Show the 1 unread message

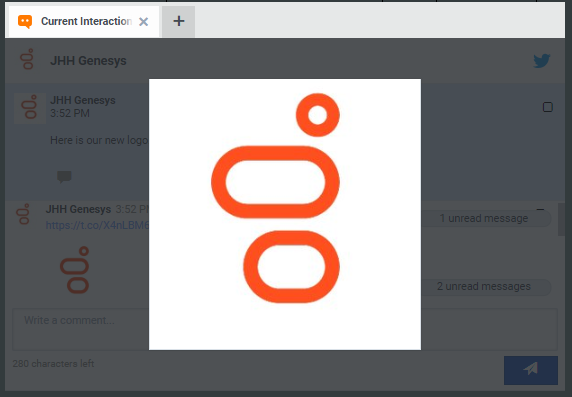486,219
